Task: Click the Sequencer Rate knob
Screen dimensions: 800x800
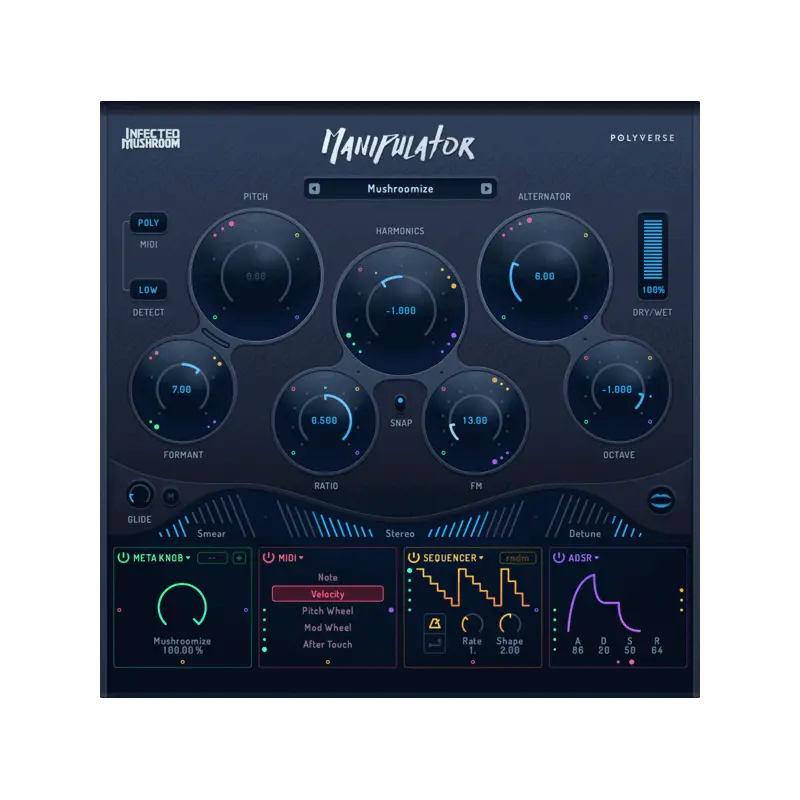Action: tap(472, 624)
